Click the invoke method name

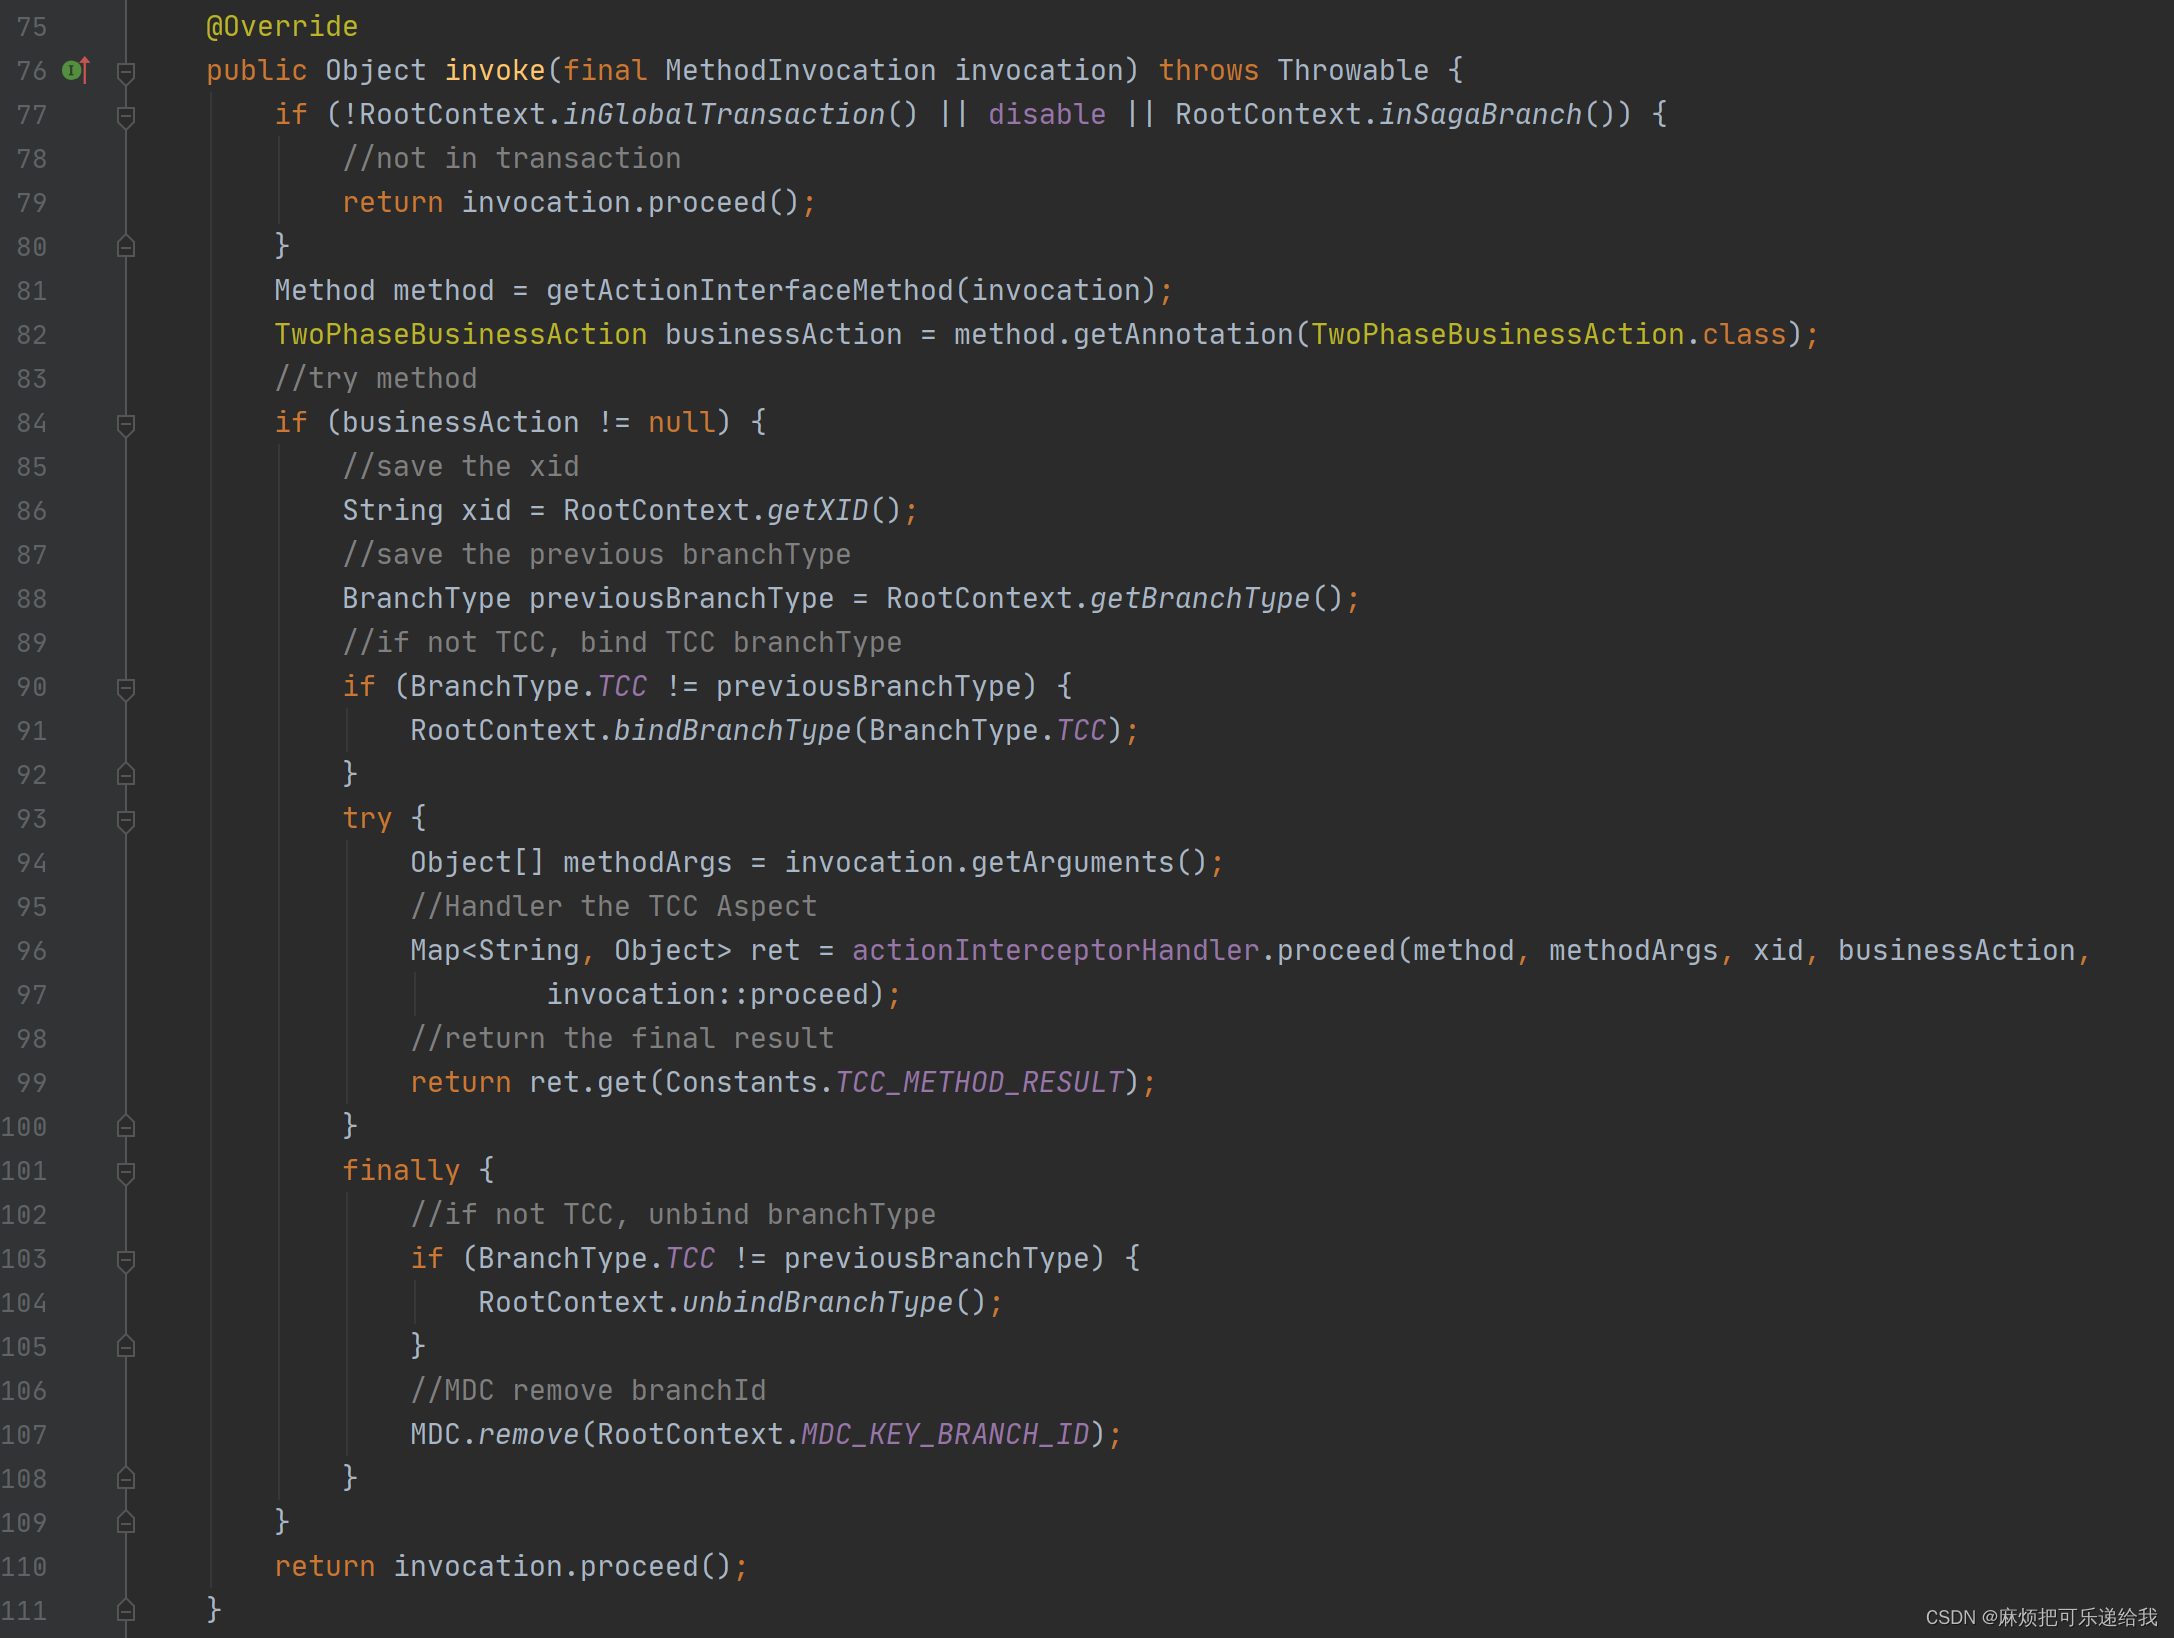(x=495, y=71)
